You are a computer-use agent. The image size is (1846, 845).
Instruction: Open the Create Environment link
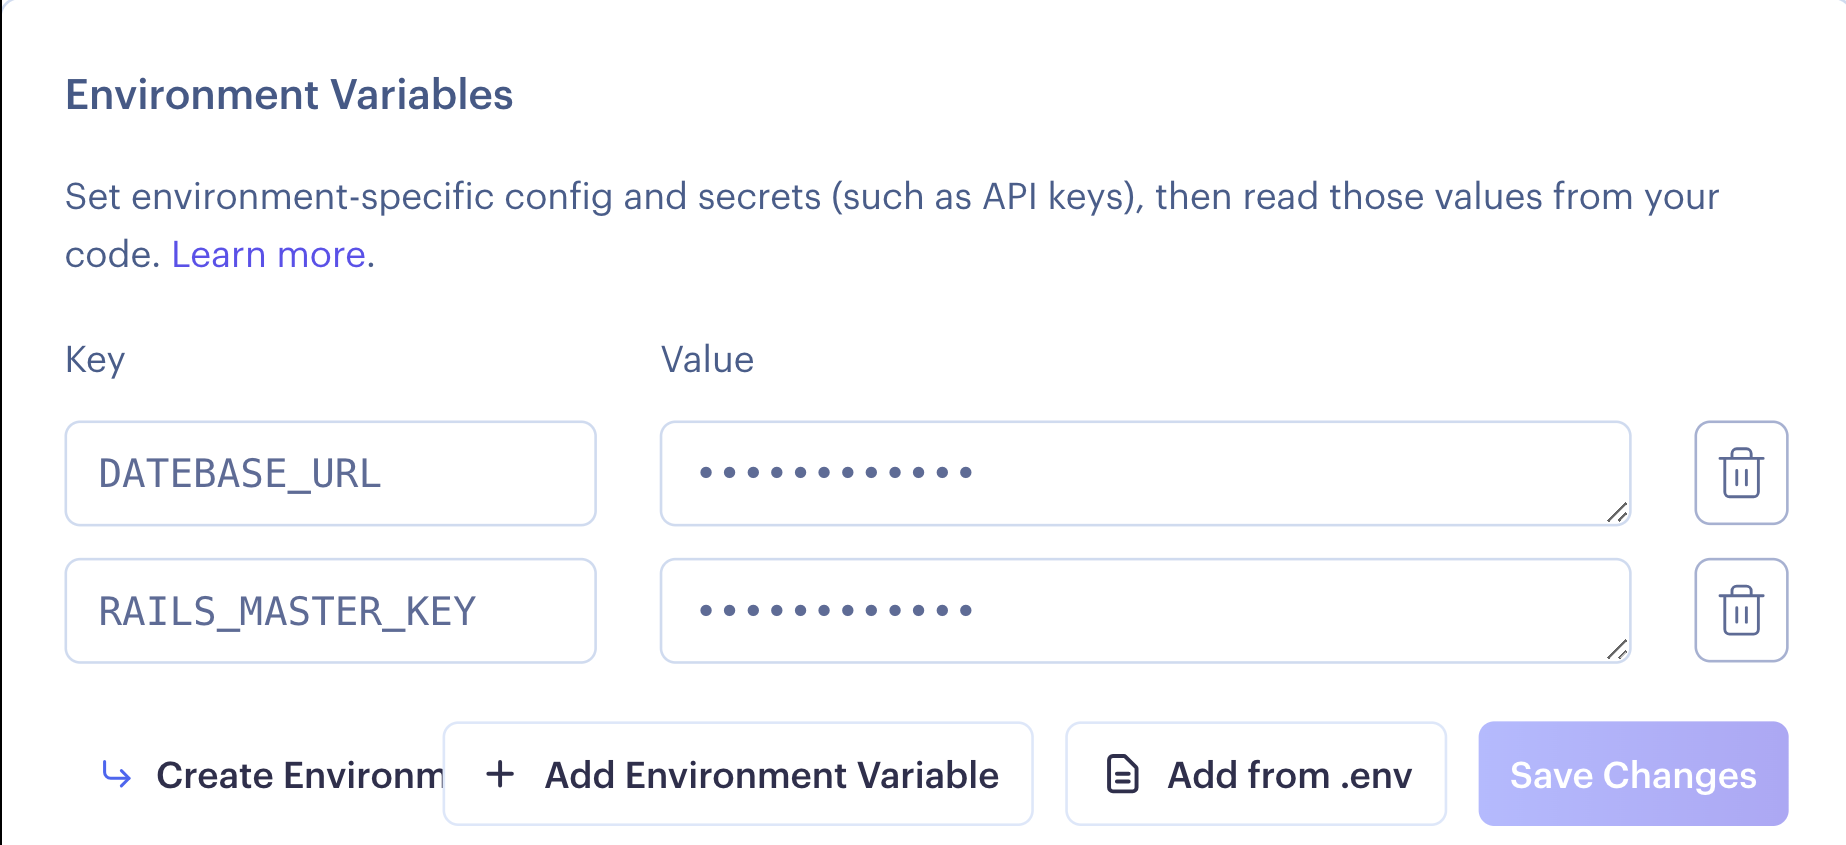(x=298, y=775)
